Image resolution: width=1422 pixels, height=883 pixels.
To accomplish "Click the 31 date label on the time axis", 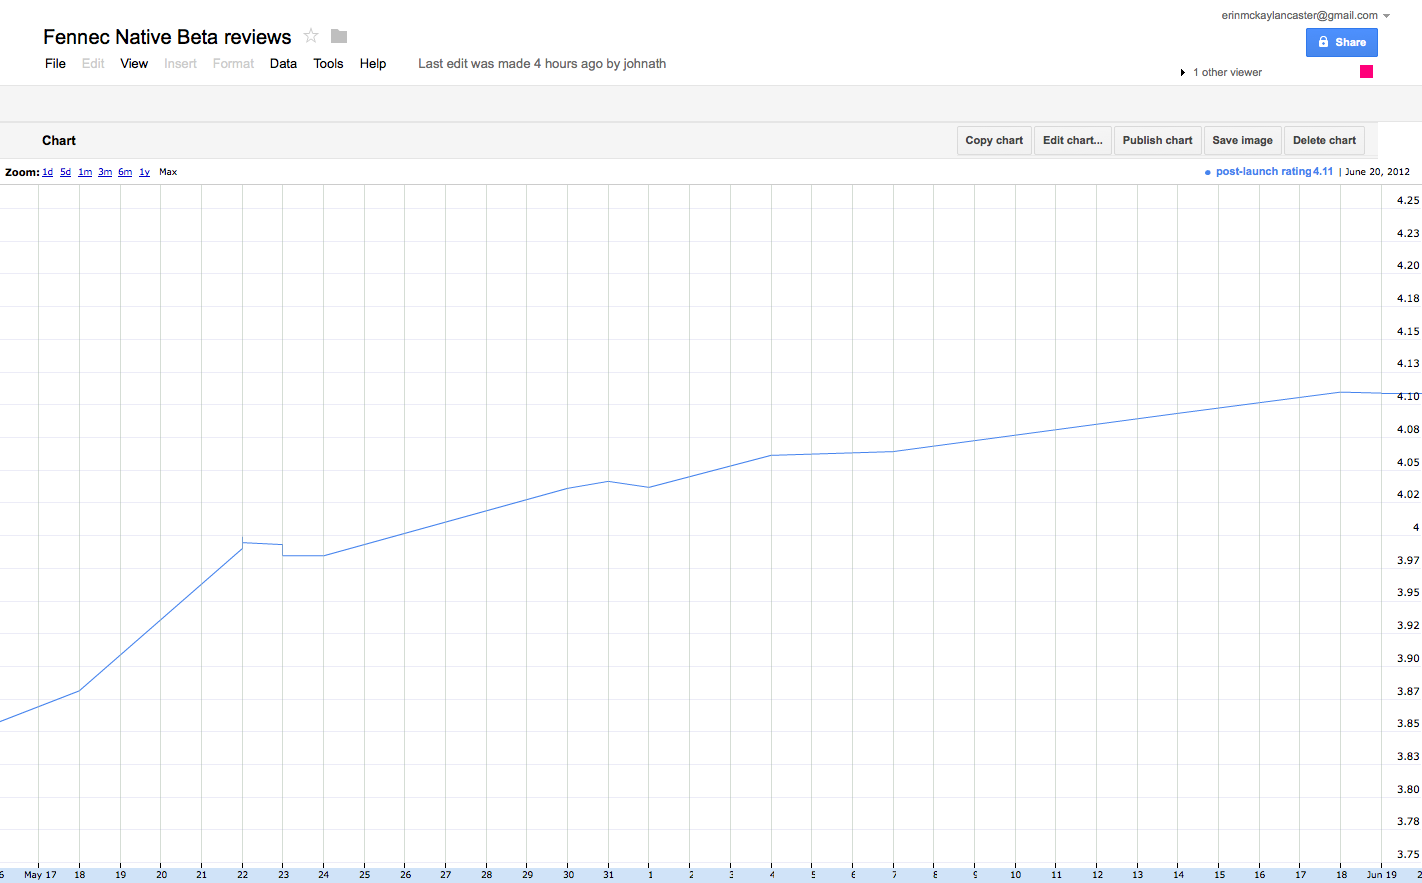I will coord(608,874).
